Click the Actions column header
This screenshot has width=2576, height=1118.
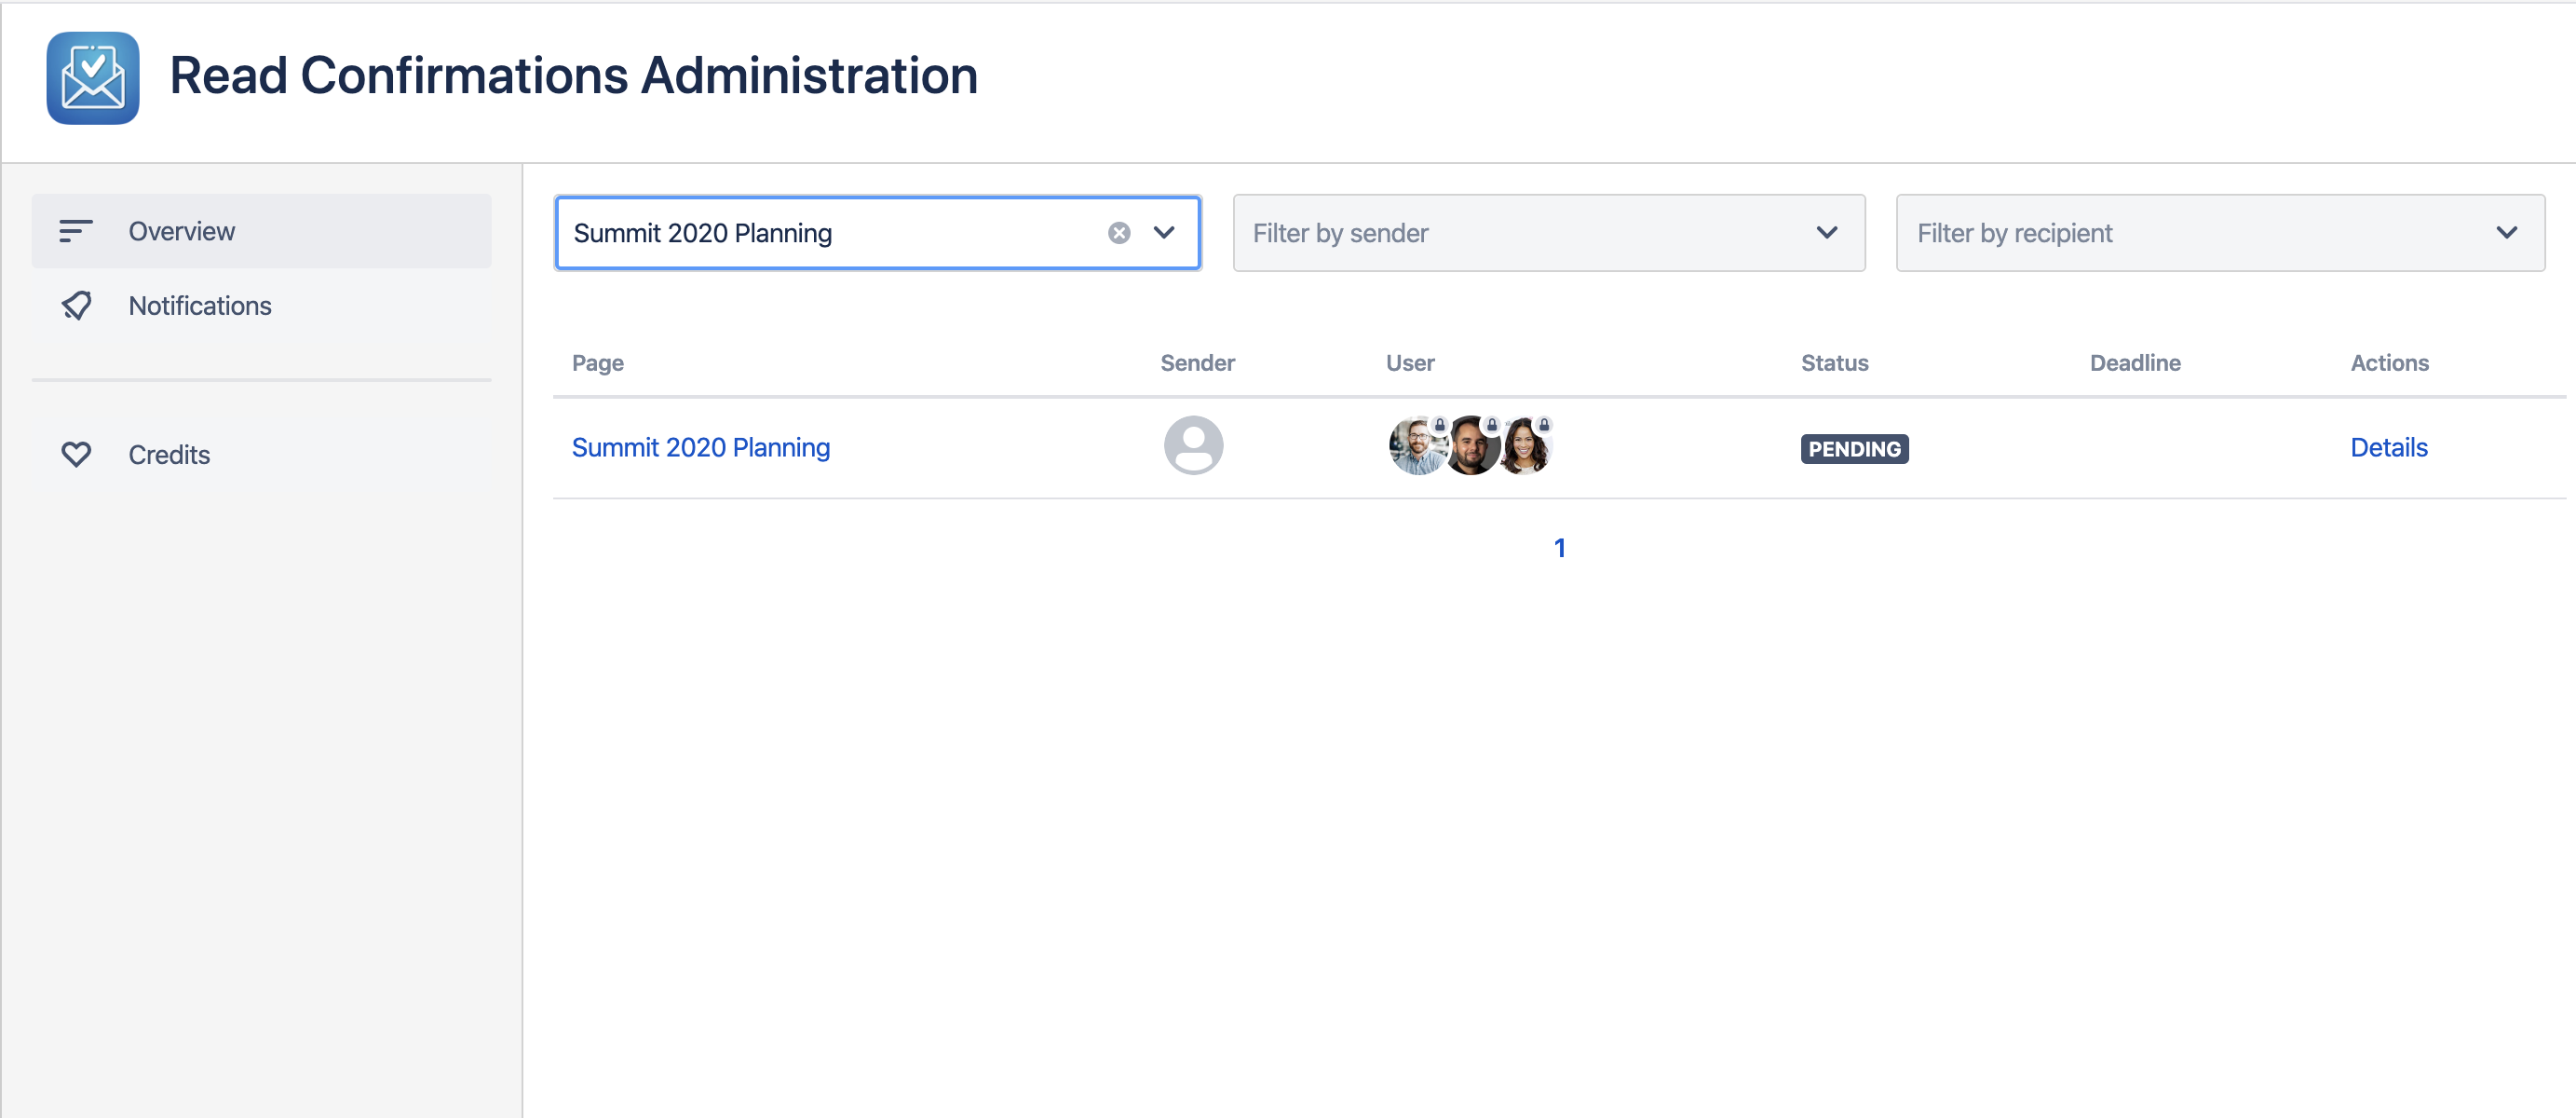[x=2389, y=363]
